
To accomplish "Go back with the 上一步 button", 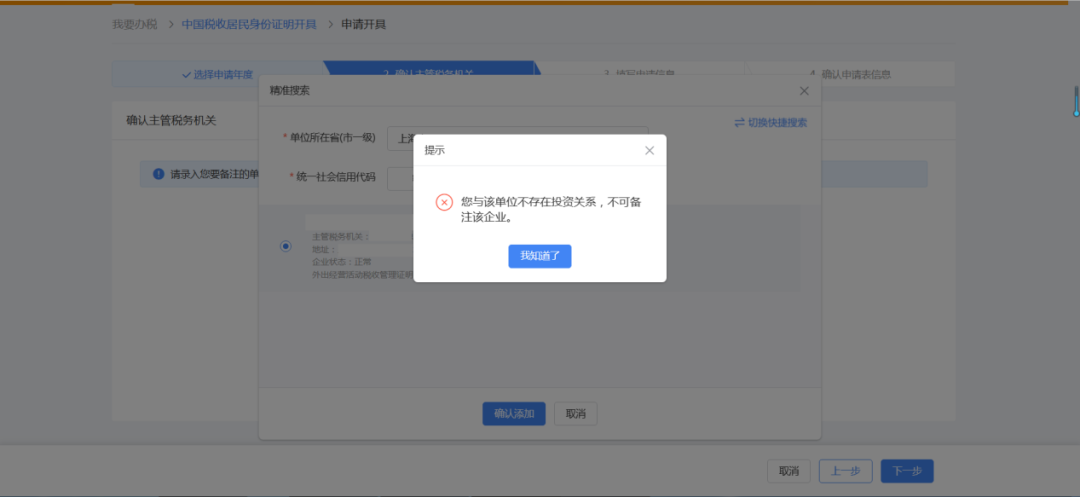I will pos(846,471).
